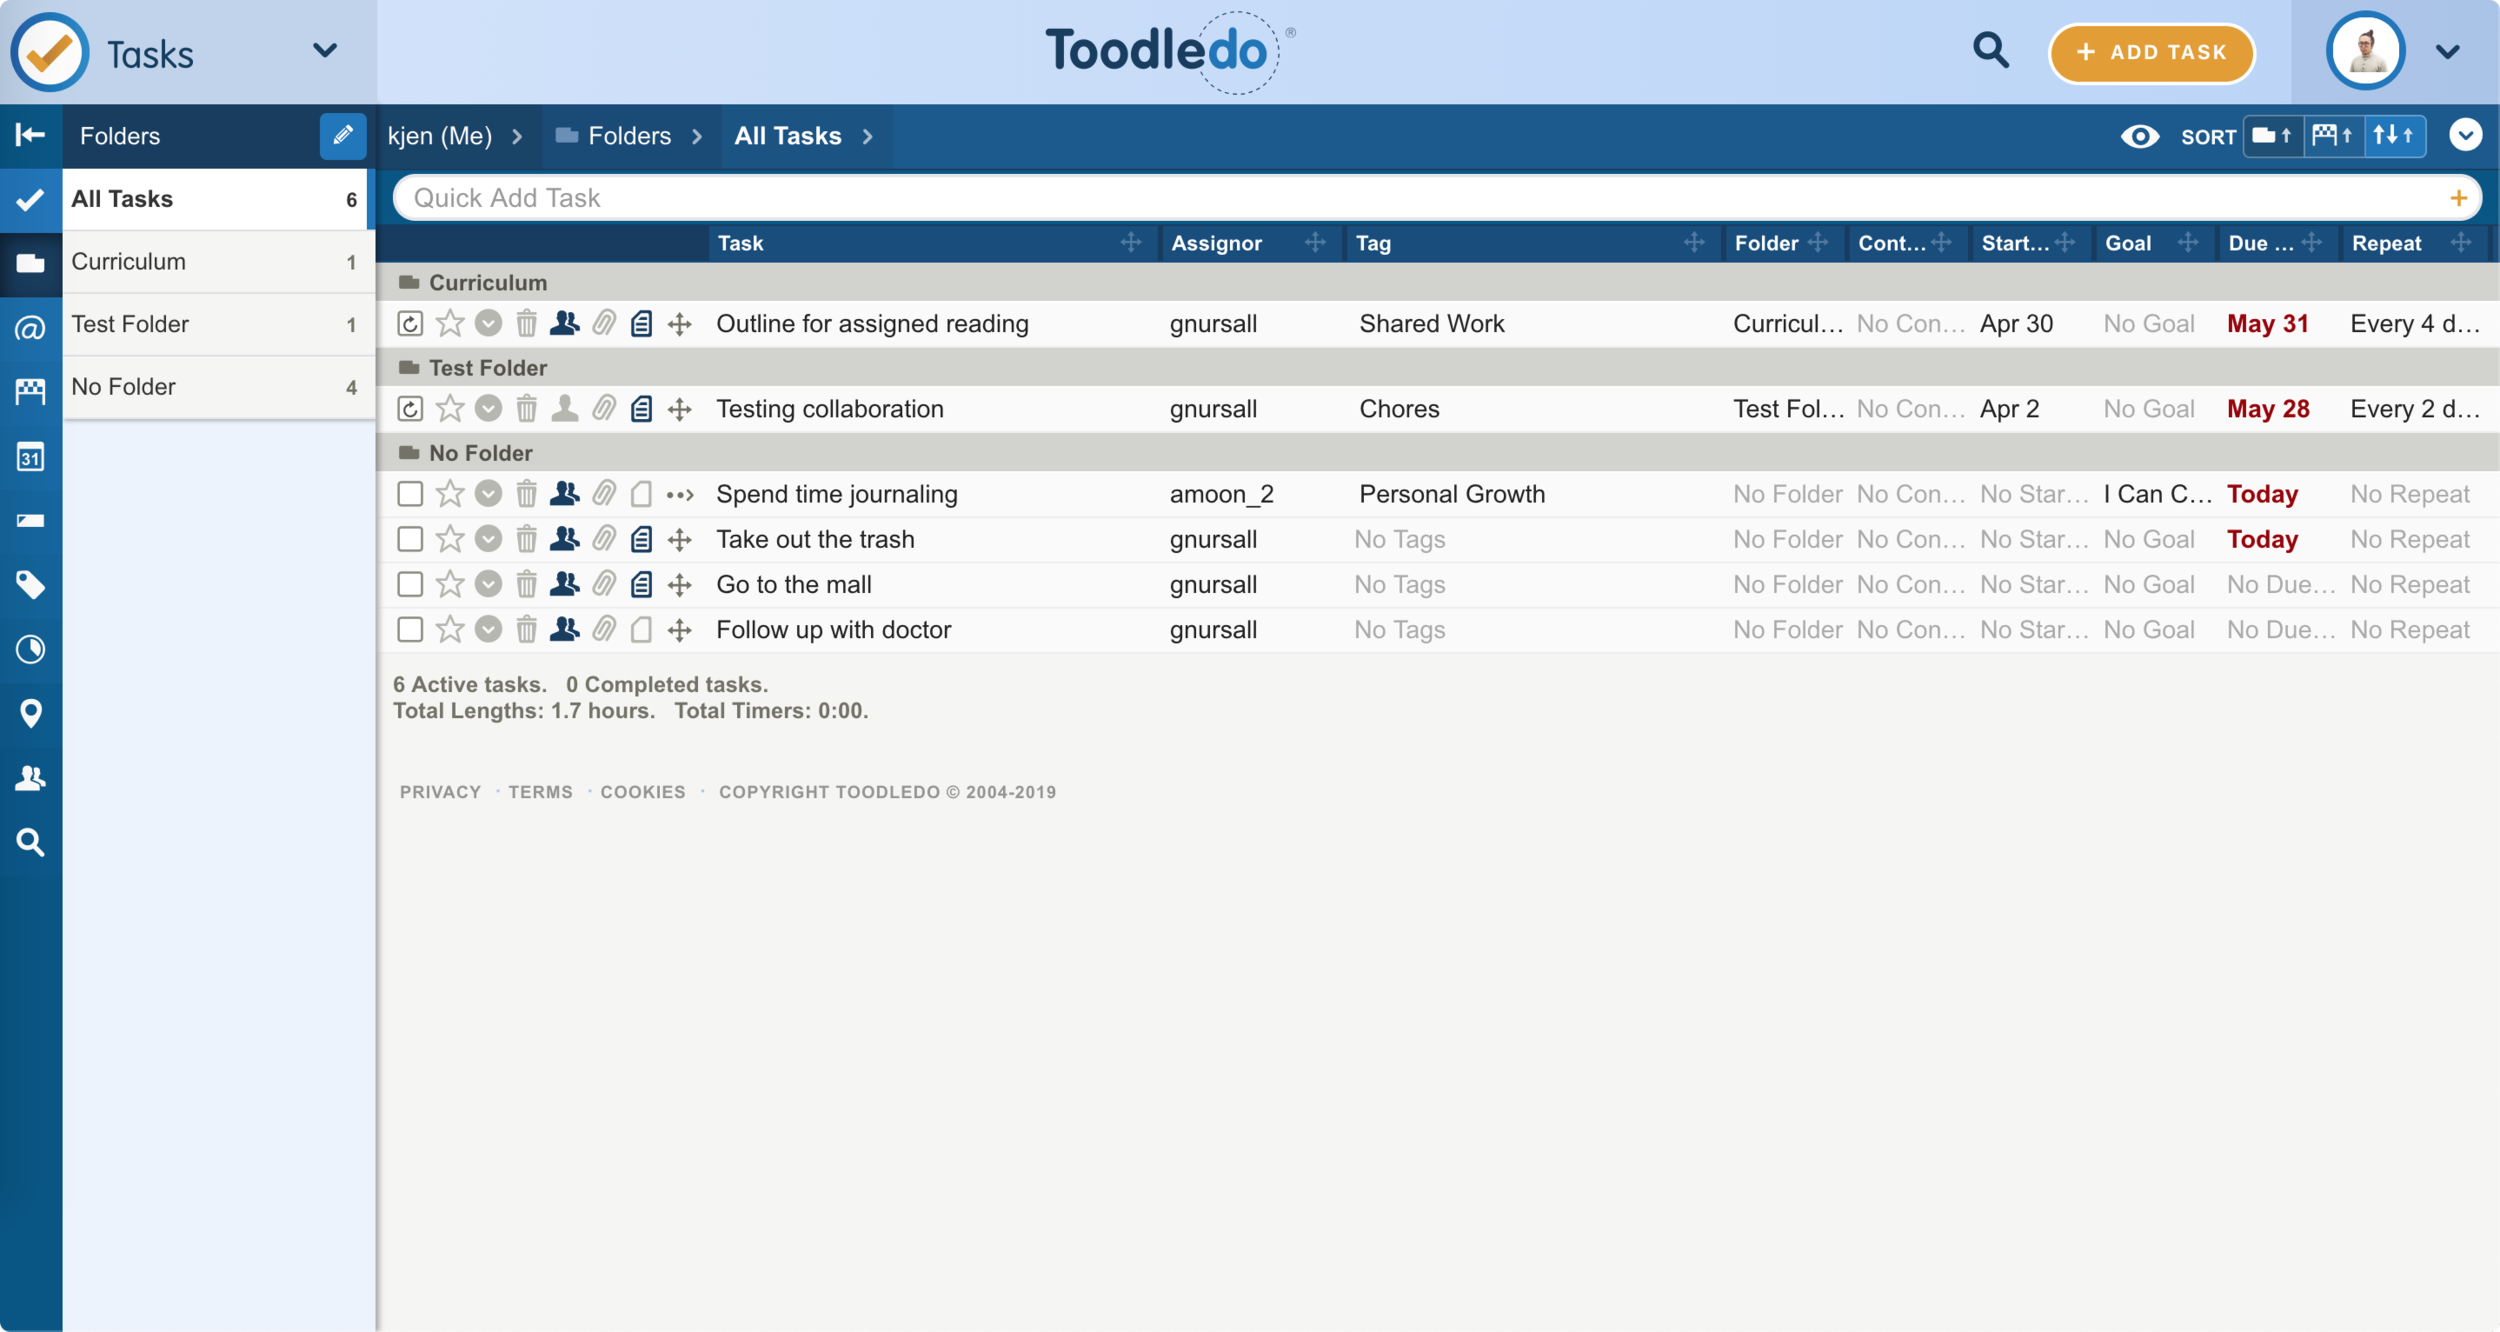2500x1332 pixels.
Task: Open the Folders view in left rail
Action: tap(30, 264)
